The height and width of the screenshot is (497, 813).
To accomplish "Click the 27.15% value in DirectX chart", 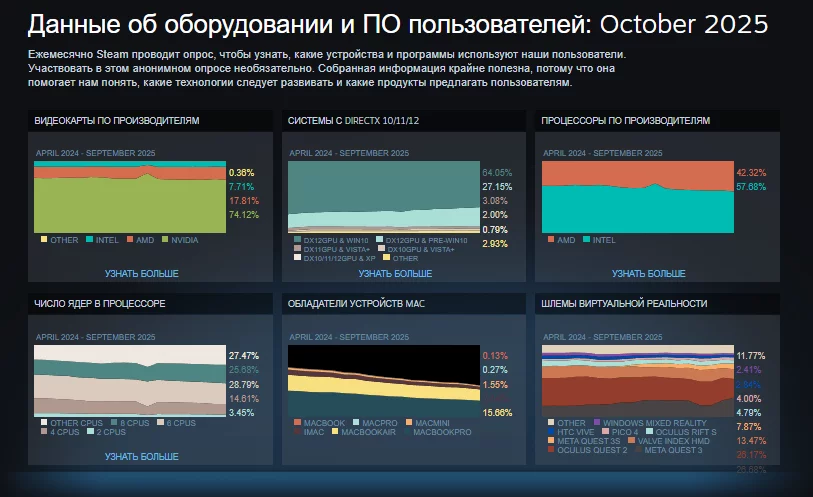I will click(497, 187).
